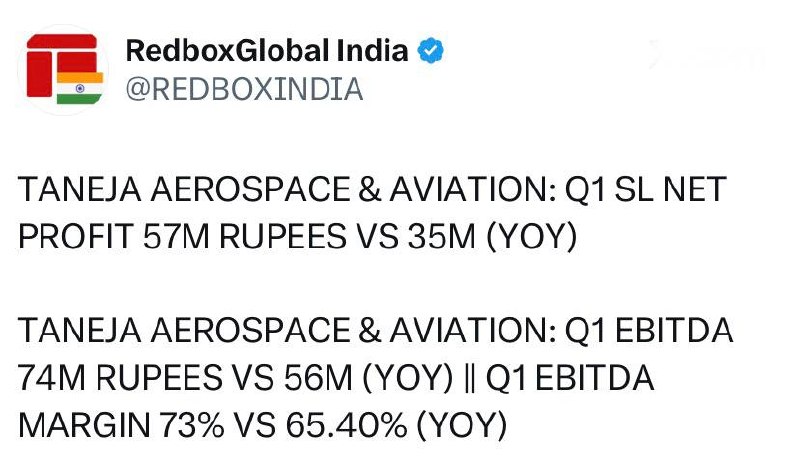Select the first TANEJA AEROSPACE headline line
800x465 pixels.
[372, 189]
